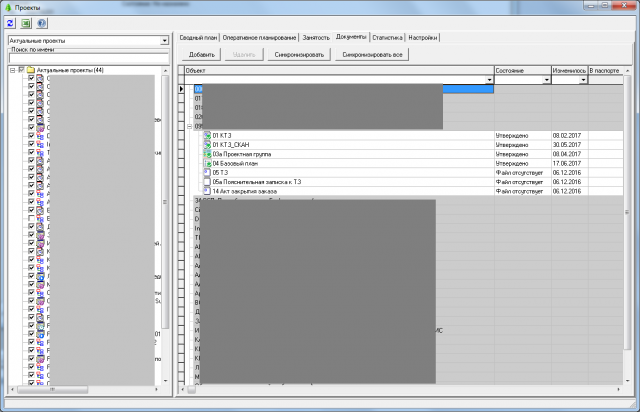
Task: Click Файл отсутствует in the 14 Акт row
Action: pyautogui.click(x=519, y=191)
